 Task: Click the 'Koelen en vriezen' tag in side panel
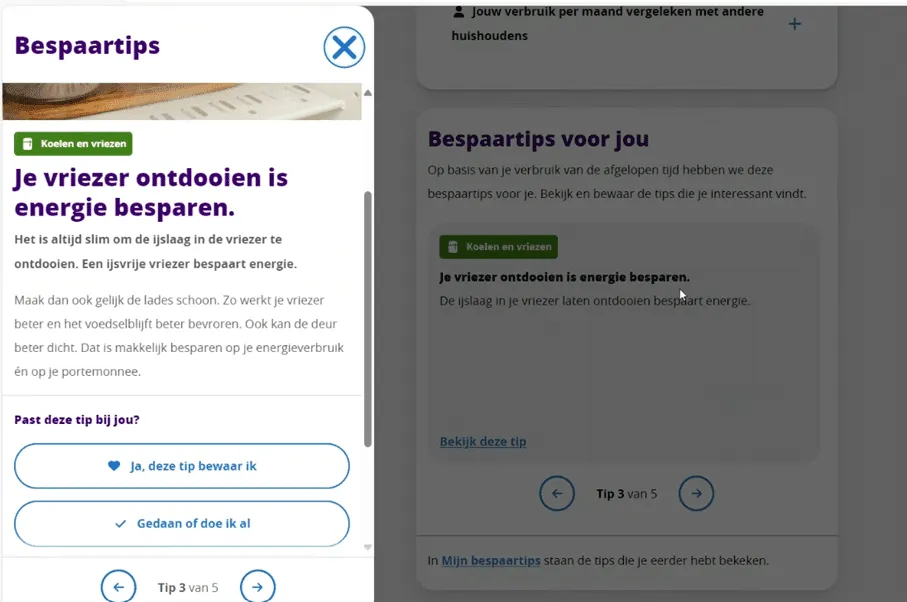pos(73,144)
